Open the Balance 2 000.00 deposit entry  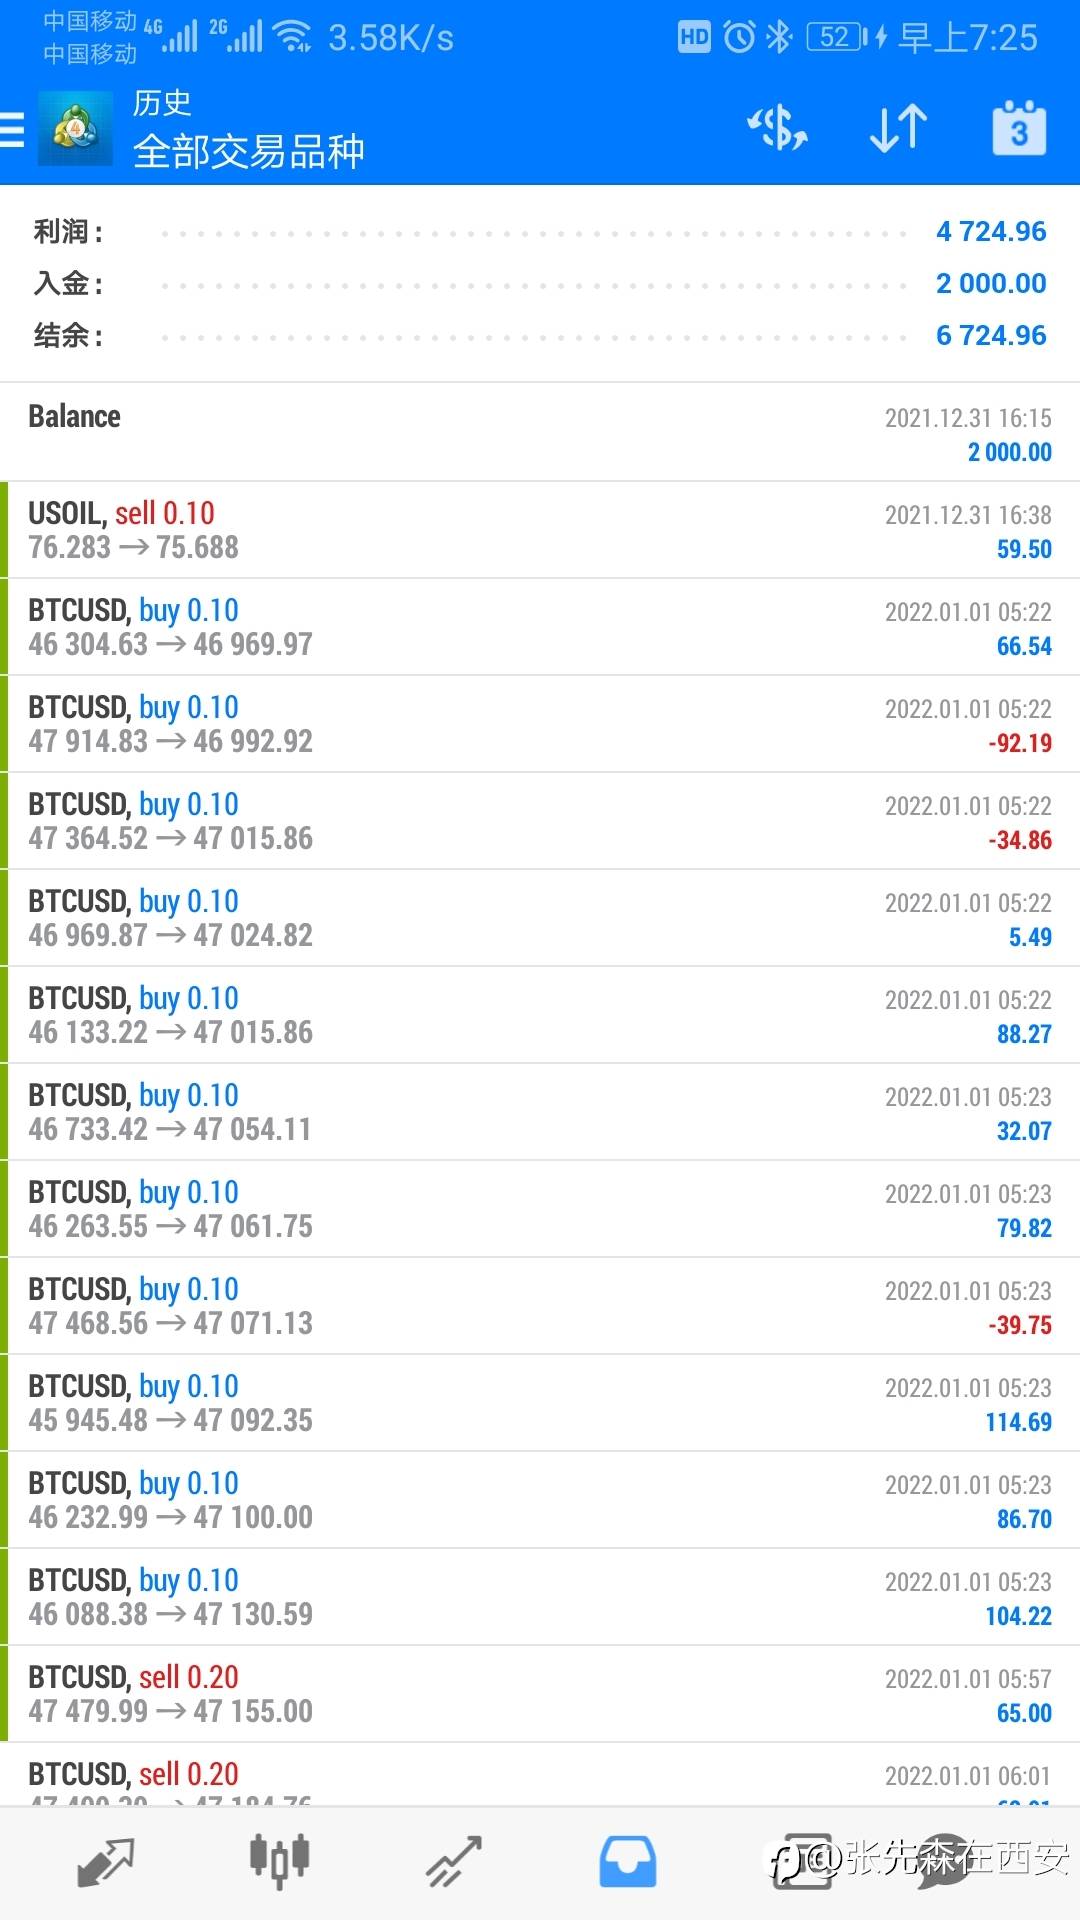click(x=540, y=432)
